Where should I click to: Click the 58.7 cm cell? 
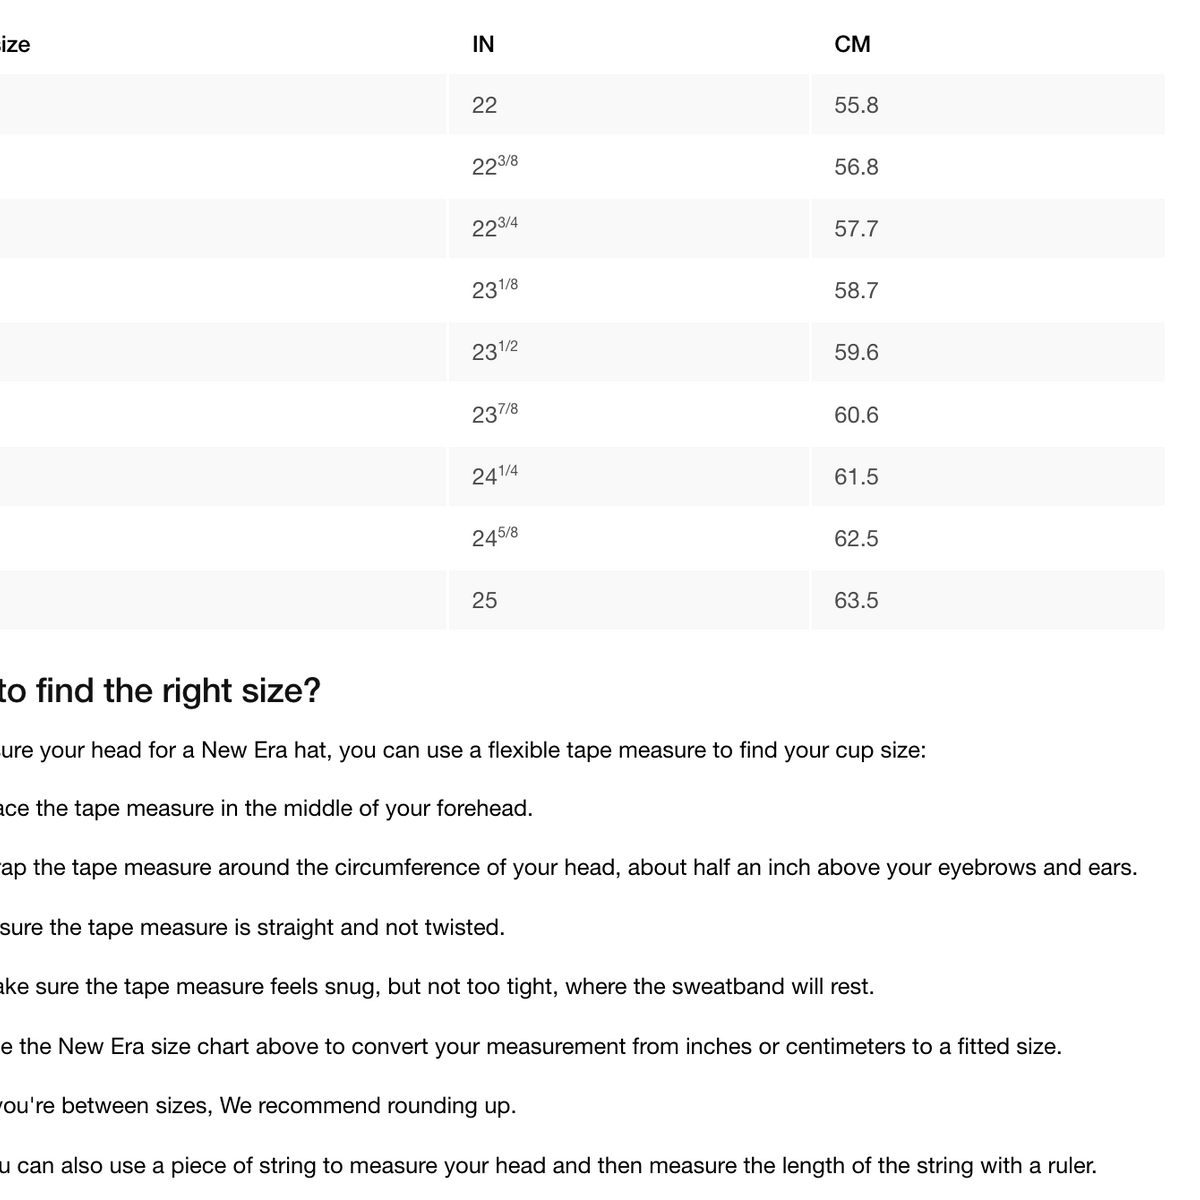987,291
